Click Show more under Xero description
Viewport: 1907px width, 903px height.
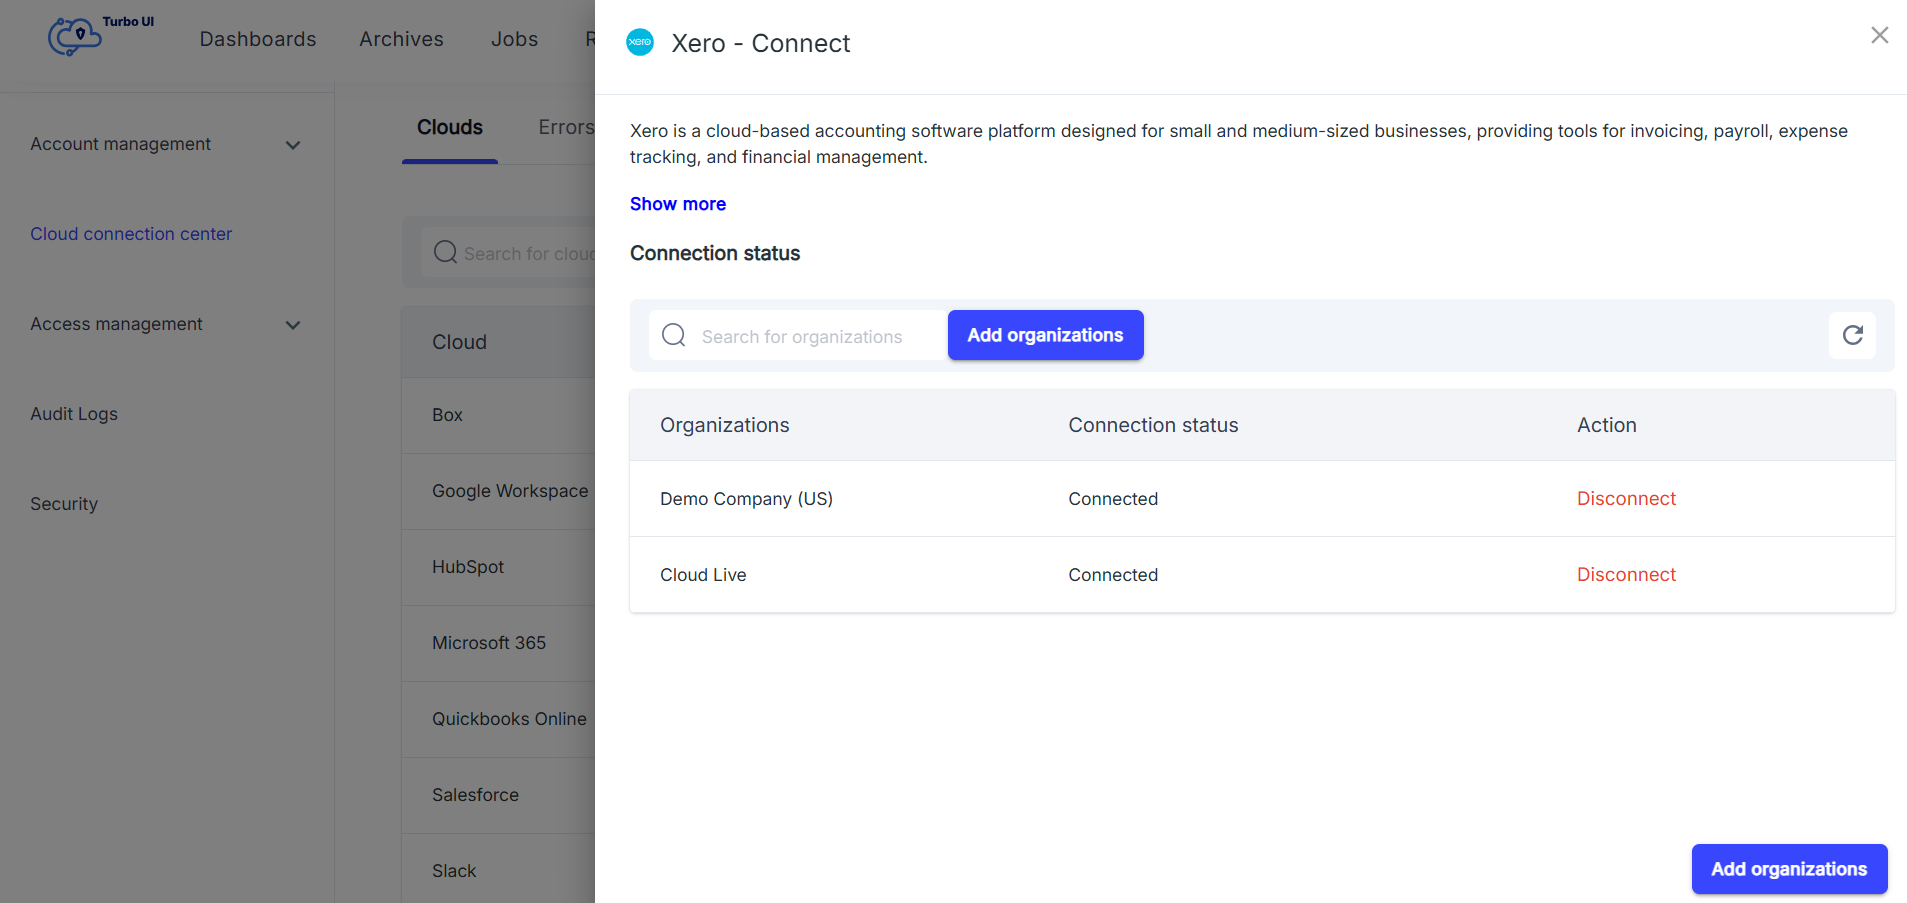coord(678,204)
